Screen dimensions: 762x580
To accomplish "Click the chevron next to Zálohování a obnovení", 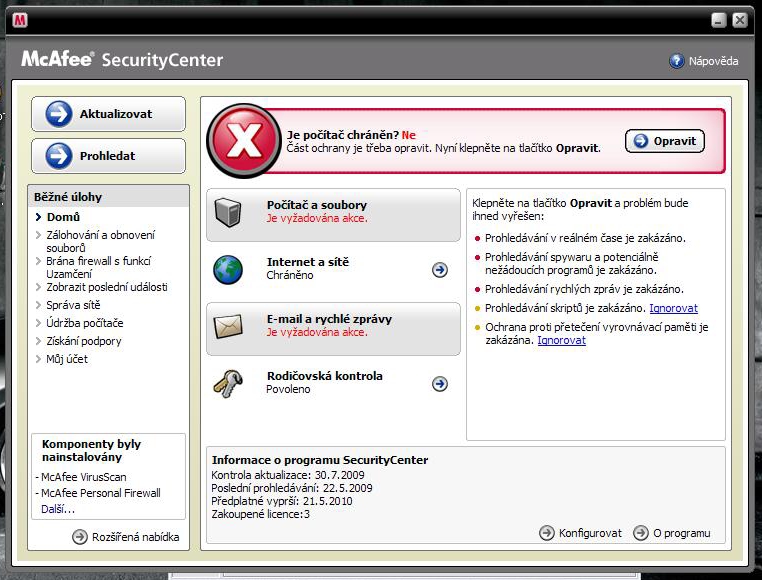I will [38, 235].
